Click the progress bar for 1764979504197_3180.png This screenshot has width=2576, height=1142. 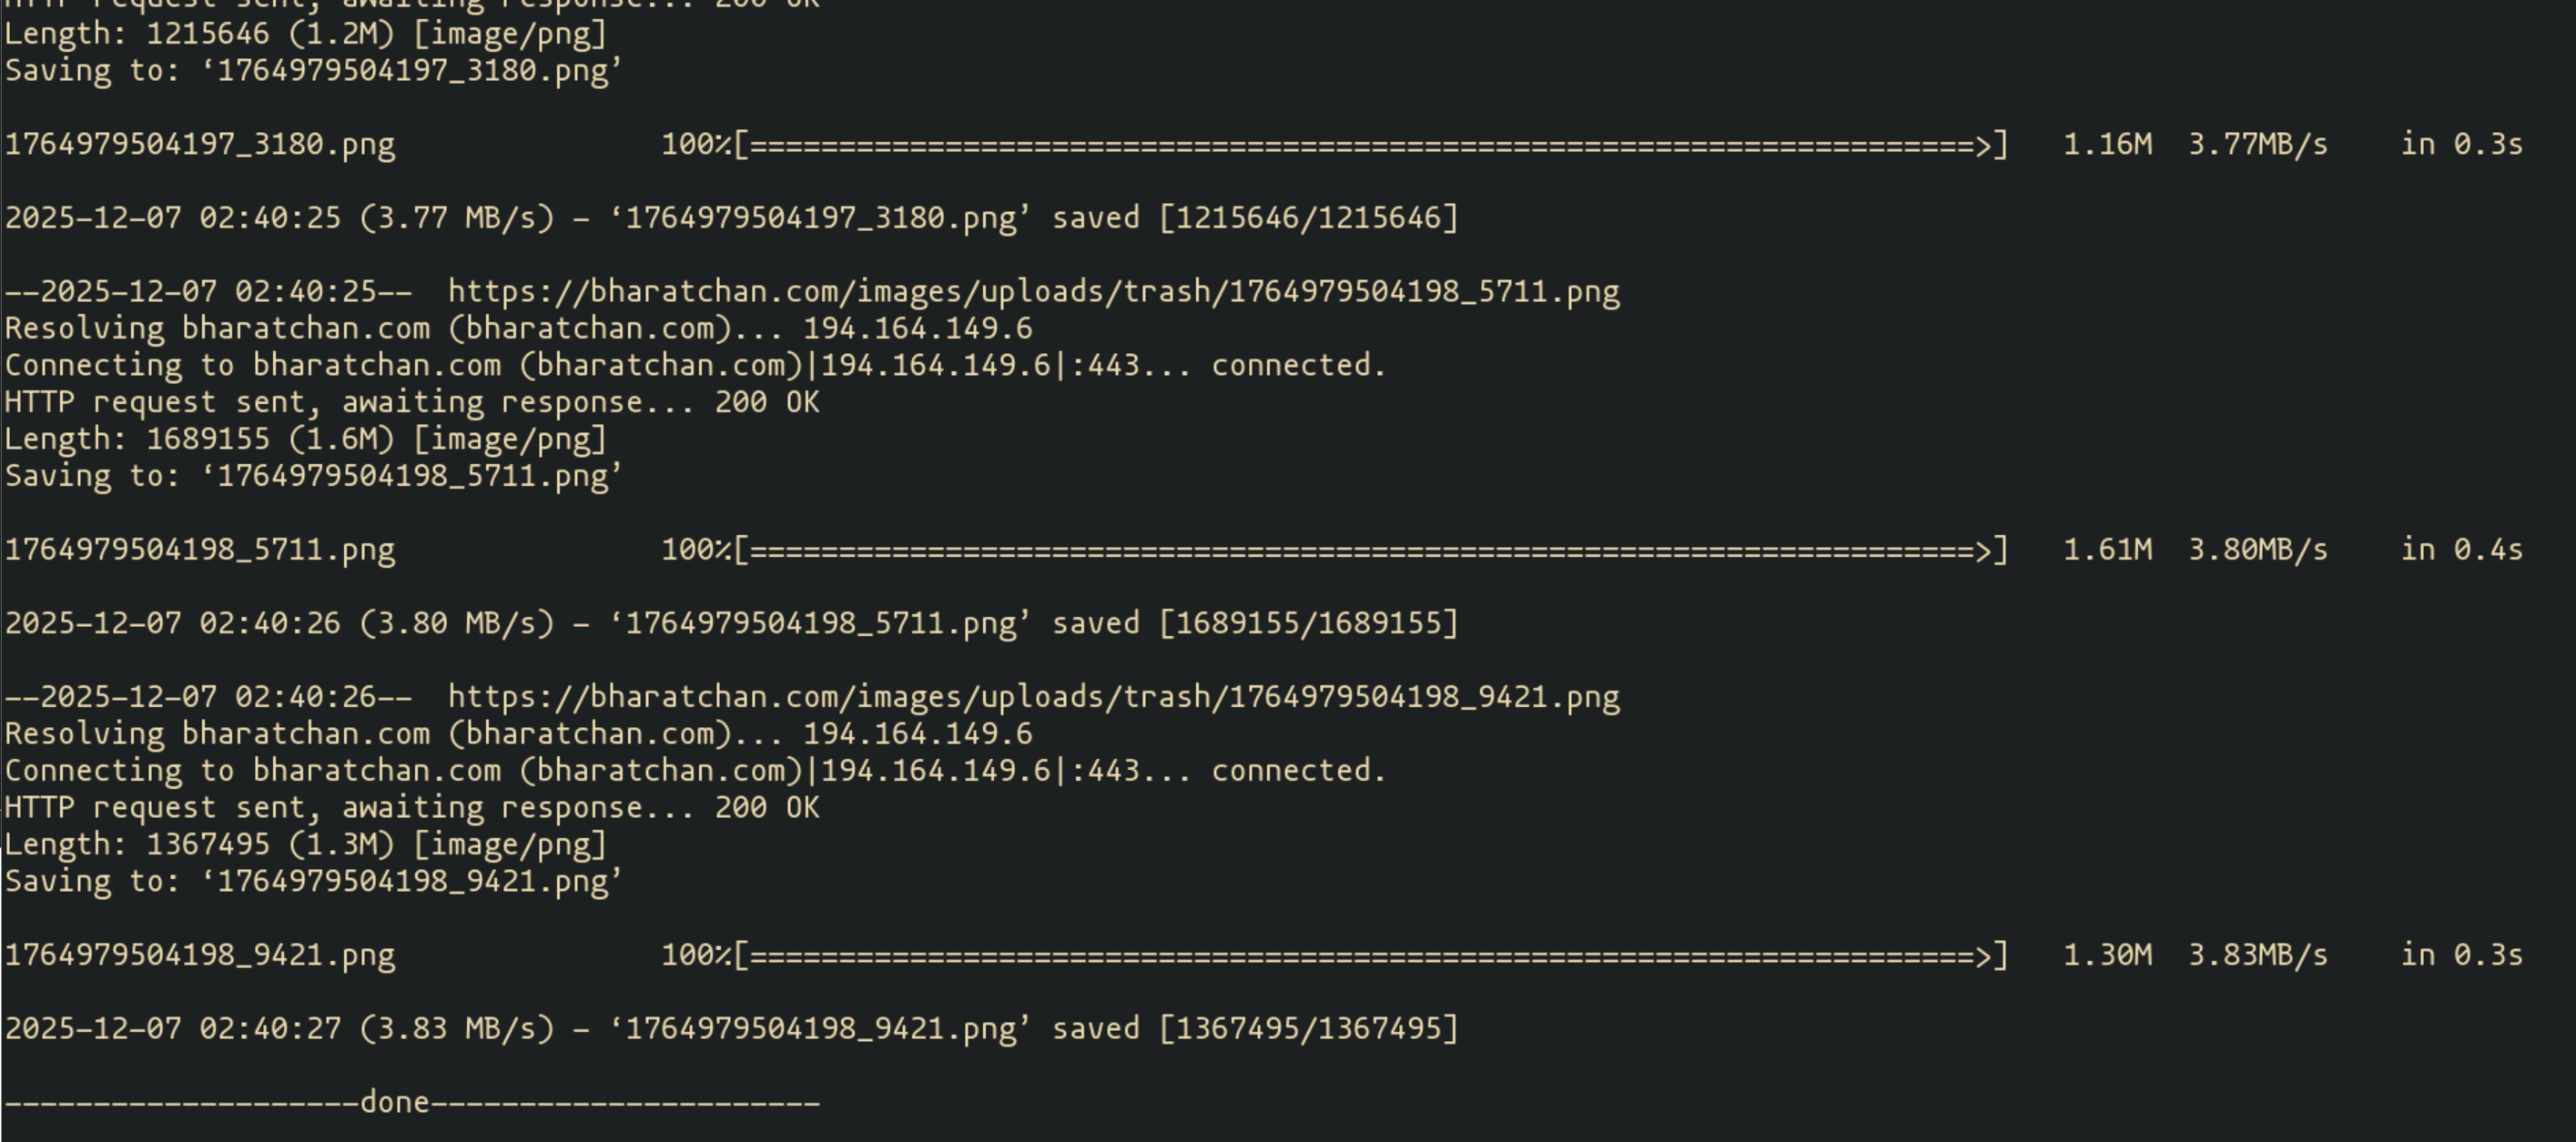pos(1370,145)
